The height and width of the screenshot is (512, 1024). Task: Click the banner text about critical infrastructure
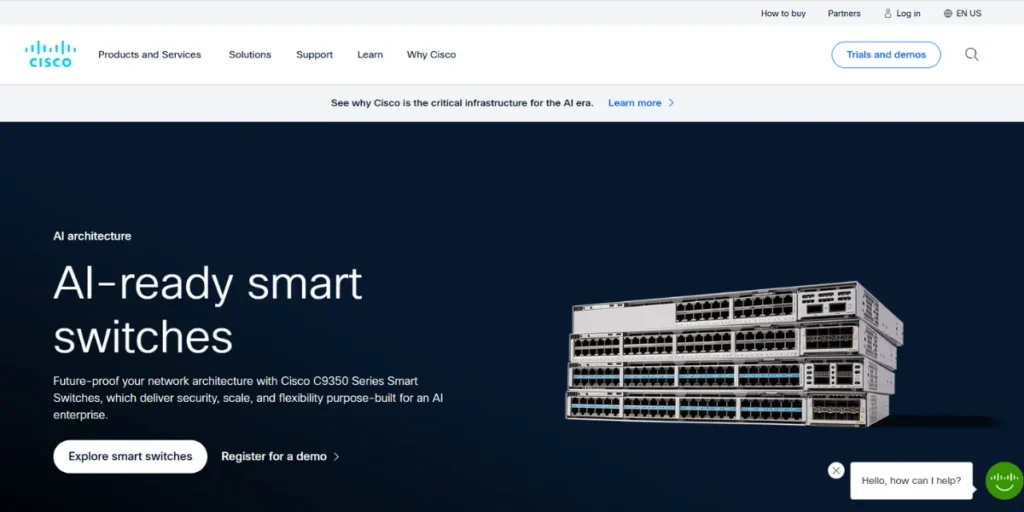tap(462, 103)
